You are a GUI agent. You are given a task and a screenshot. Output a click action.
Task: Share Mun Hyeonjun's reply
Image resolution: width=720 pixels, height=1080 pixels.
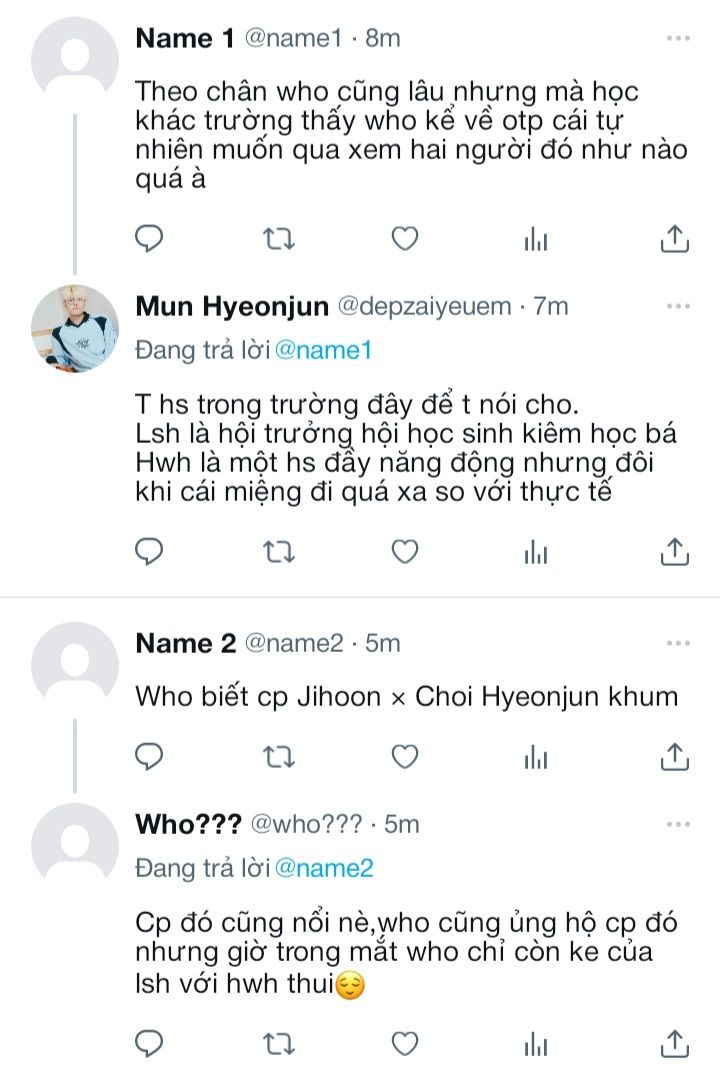[x=675, y=551]
